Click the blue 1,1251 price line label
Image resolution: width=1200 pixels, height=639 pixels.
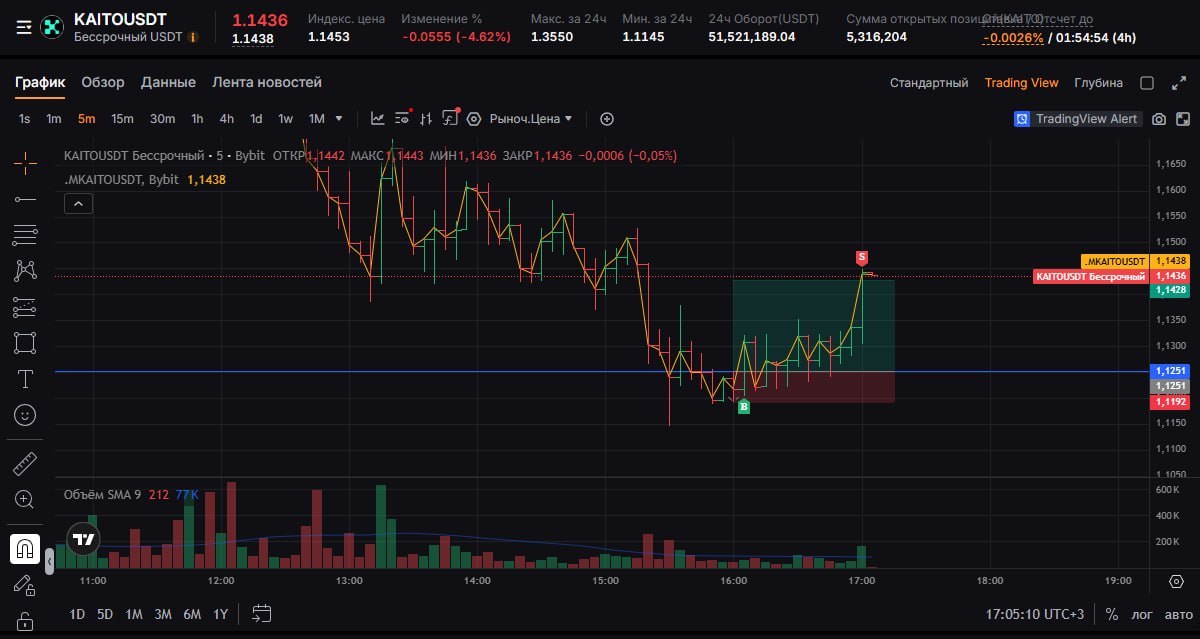click(x=1170, y=371)
